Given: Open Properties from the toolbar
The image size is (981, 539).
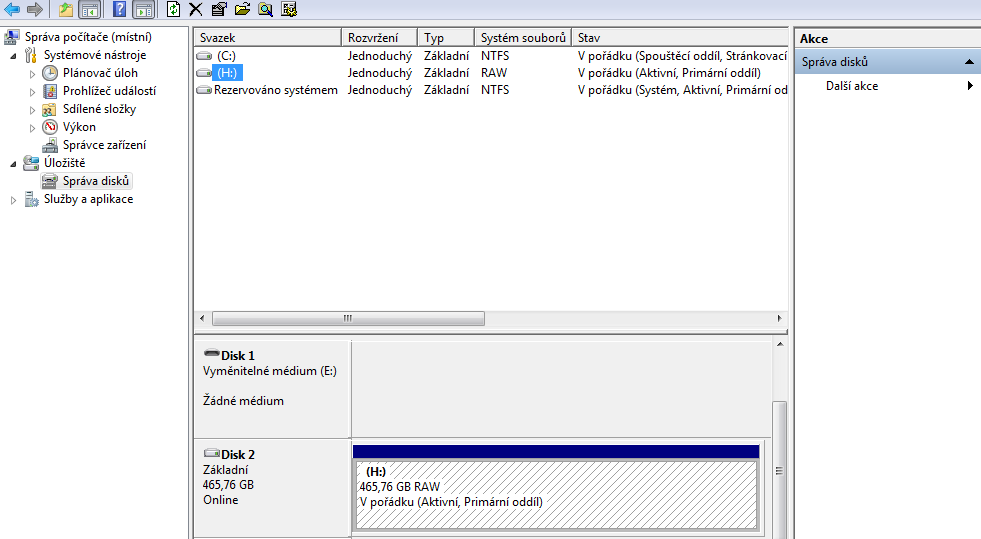Looking at the screenshot, I should [x=219, y=9].
